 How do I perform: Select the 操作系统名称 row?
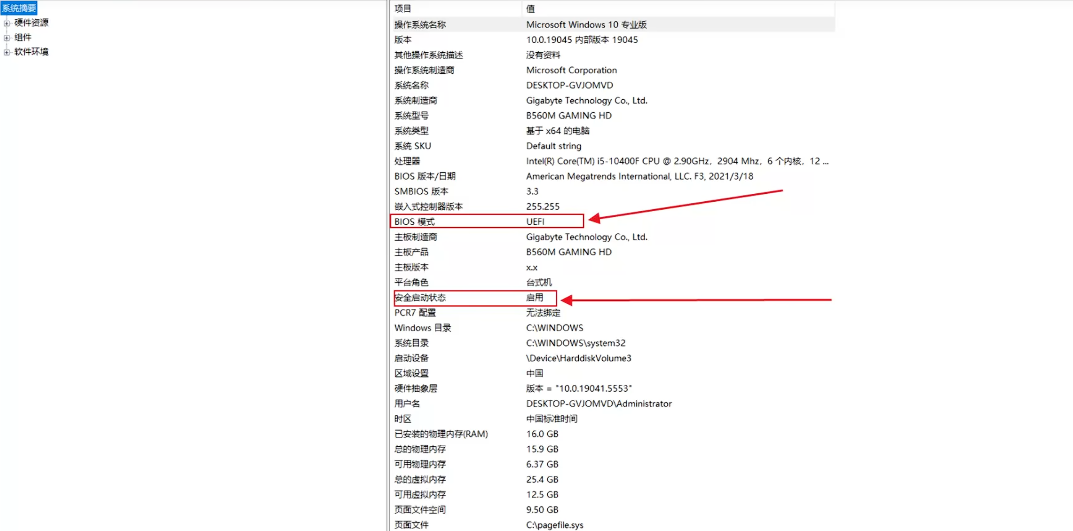pos(420,24)
